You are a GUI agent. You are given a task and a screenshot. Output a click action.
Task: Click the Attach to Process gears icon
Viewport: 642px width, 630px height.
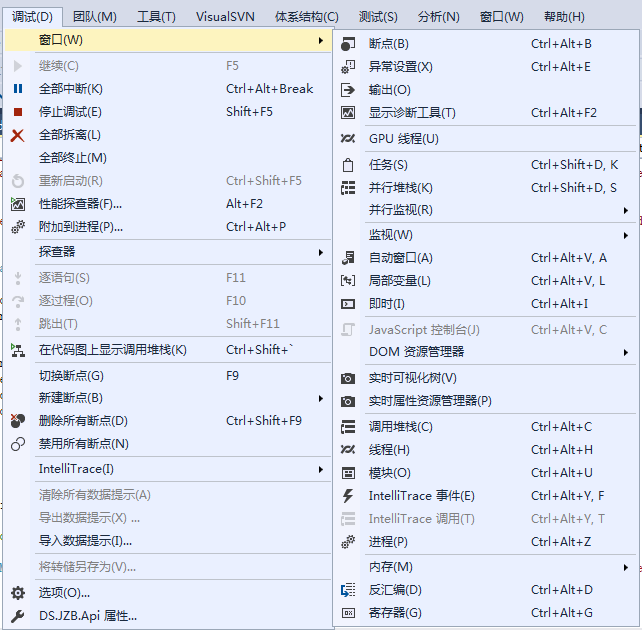[x=18, y=227]
